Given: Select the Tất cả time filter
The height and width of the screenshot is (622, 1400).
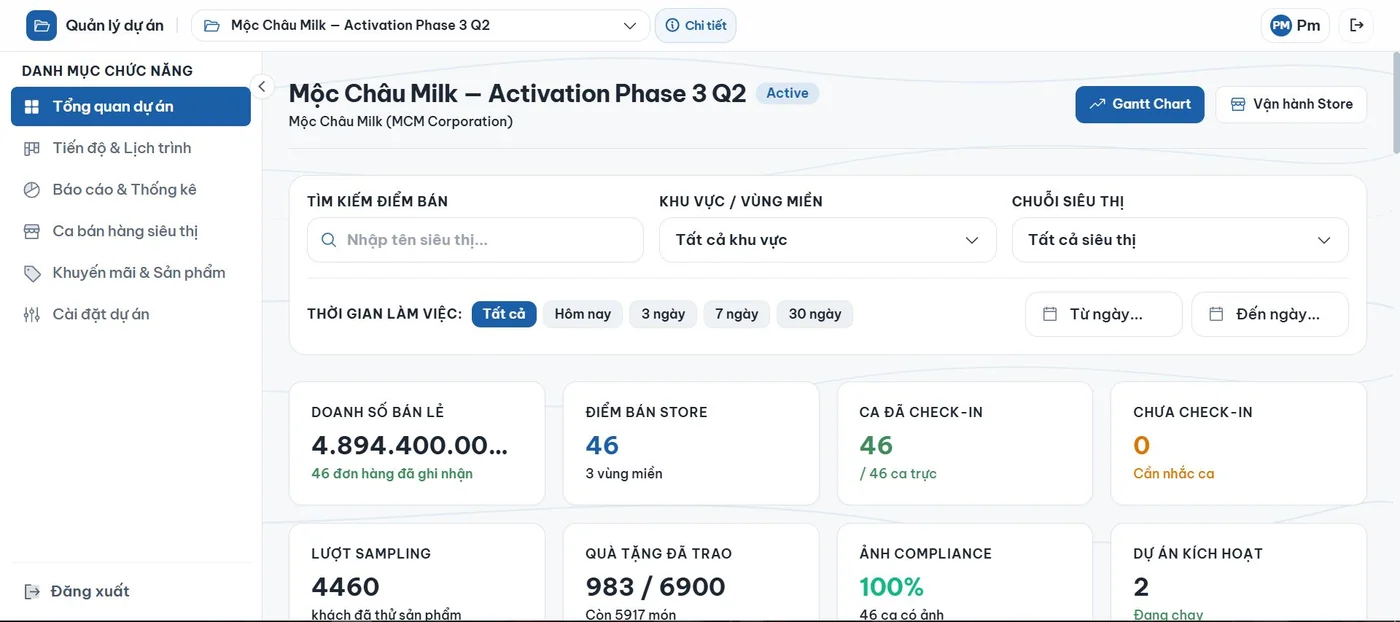Looking at the screenshot, I should coord(504,314).
